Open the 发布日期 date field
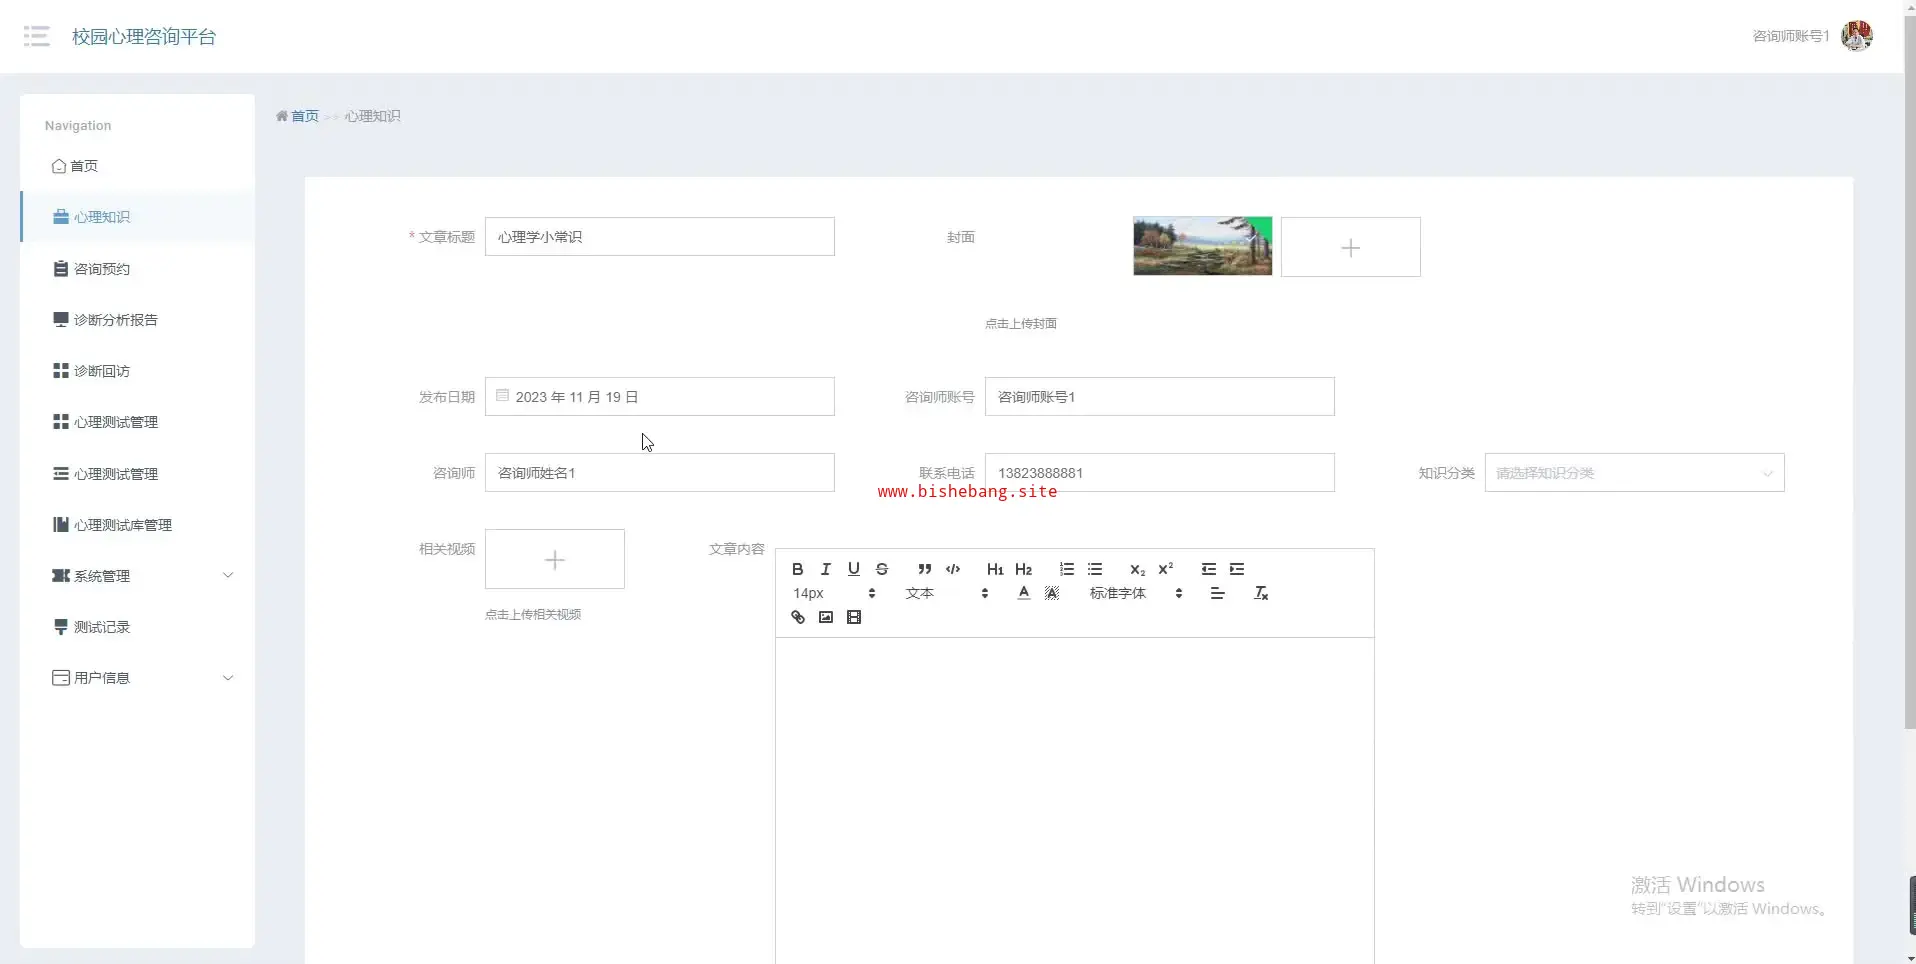Screen dimensions: 1916x964 660,397
